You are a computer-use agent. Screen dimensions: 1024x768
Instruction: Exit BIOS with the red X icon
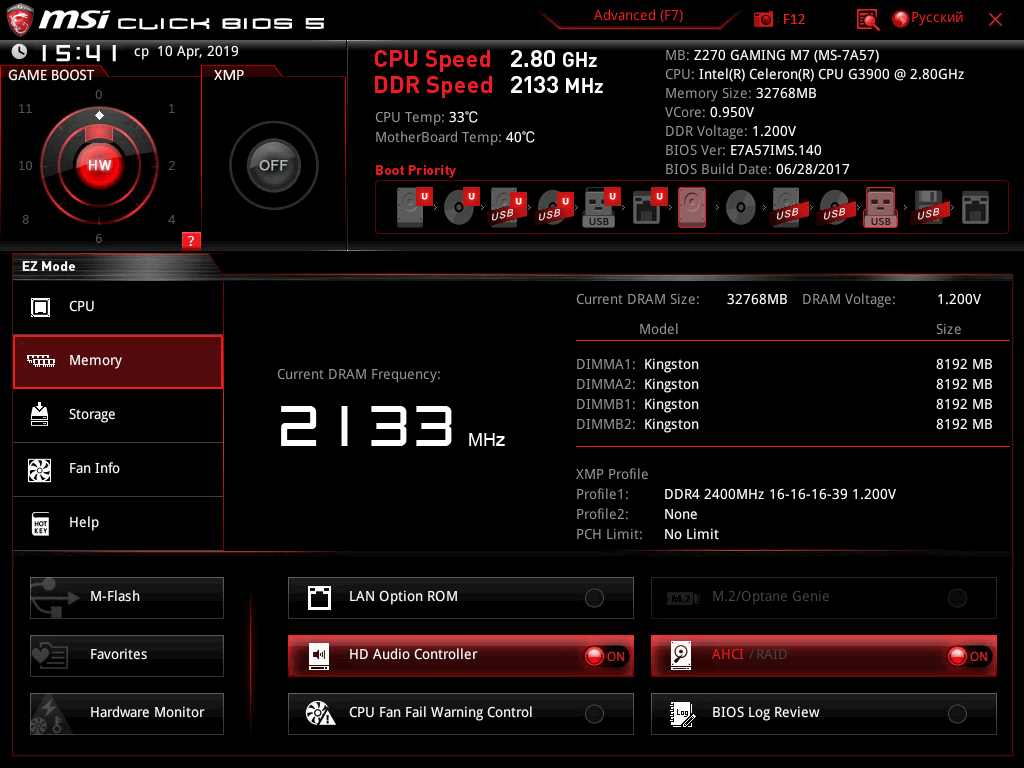pyautogui.click(x=995, y=20)
